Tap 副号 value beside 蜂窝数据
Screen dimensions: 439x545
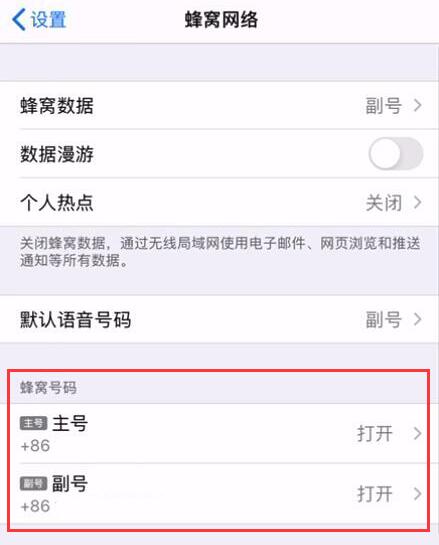pyautogui.click(x=384, y=106)
